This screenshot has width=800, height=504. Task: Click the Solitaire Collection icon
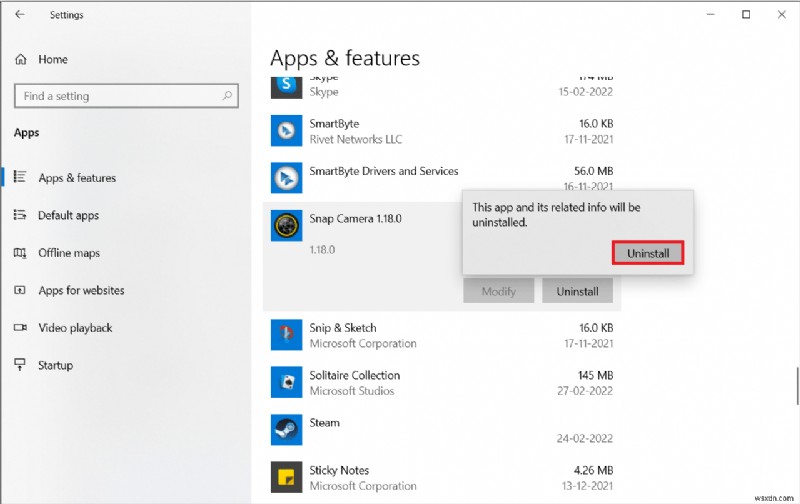coord(286,383)
